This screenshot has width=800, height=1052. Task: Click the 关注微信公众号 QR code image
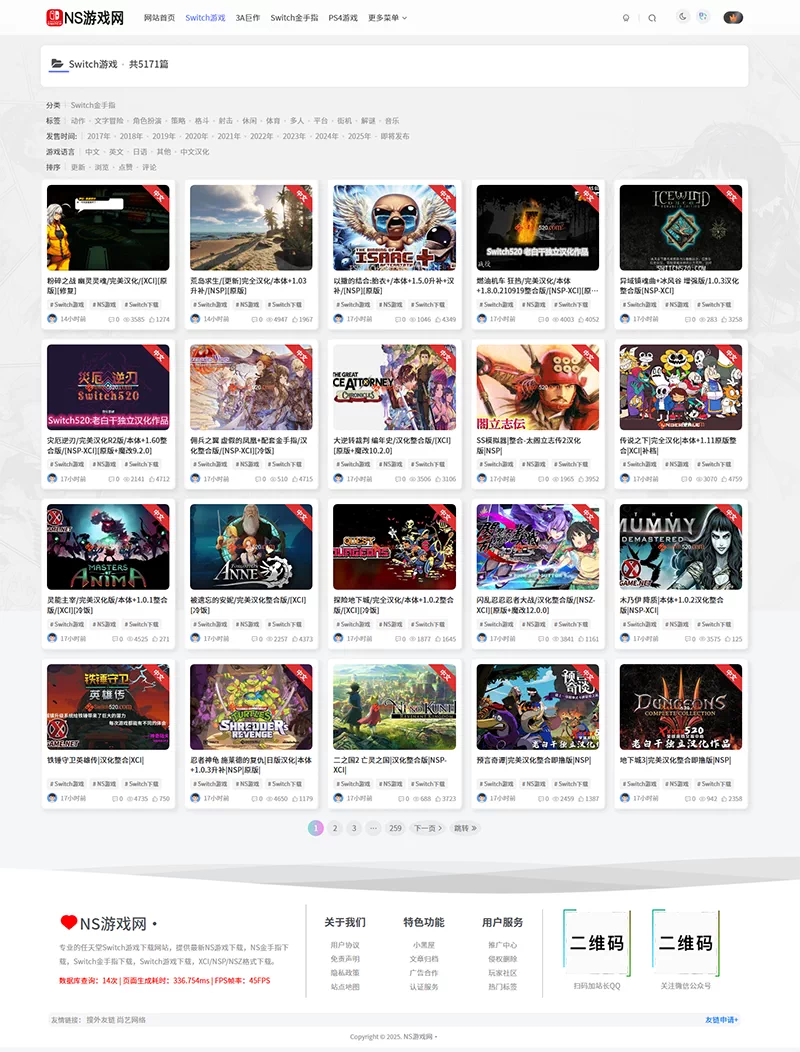click(685, 943)
